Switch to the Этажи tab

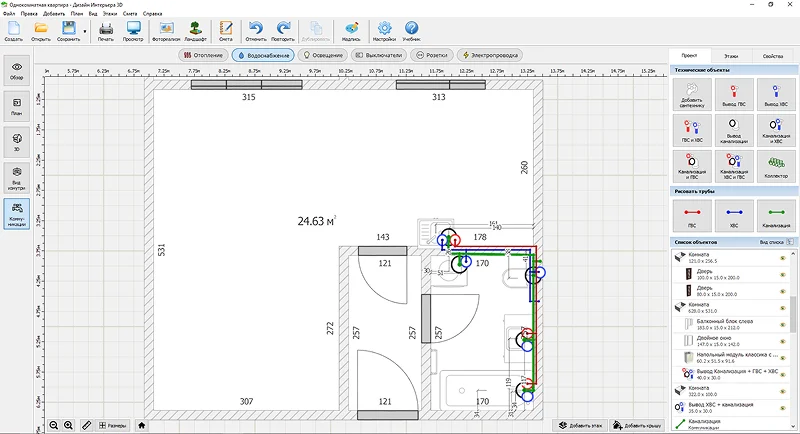731,56
